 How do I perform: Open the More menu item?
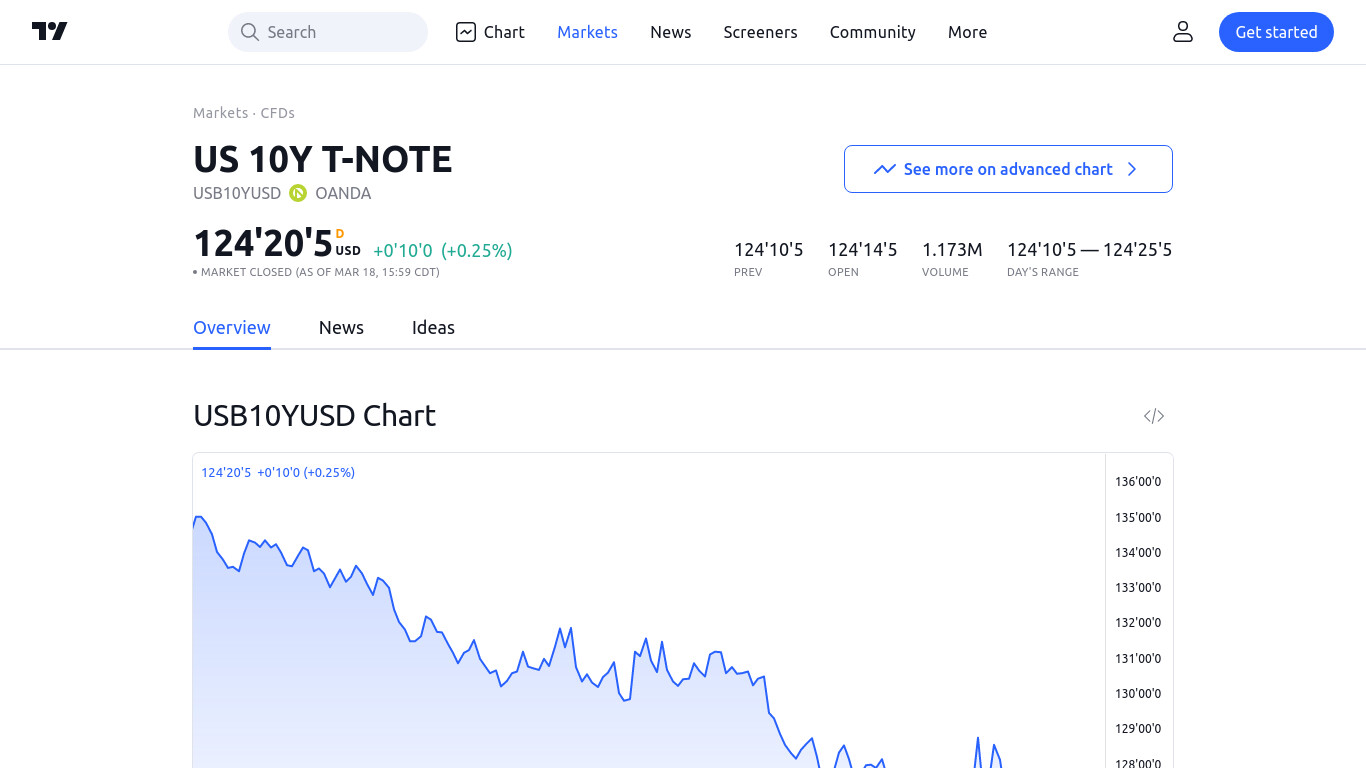967,32
